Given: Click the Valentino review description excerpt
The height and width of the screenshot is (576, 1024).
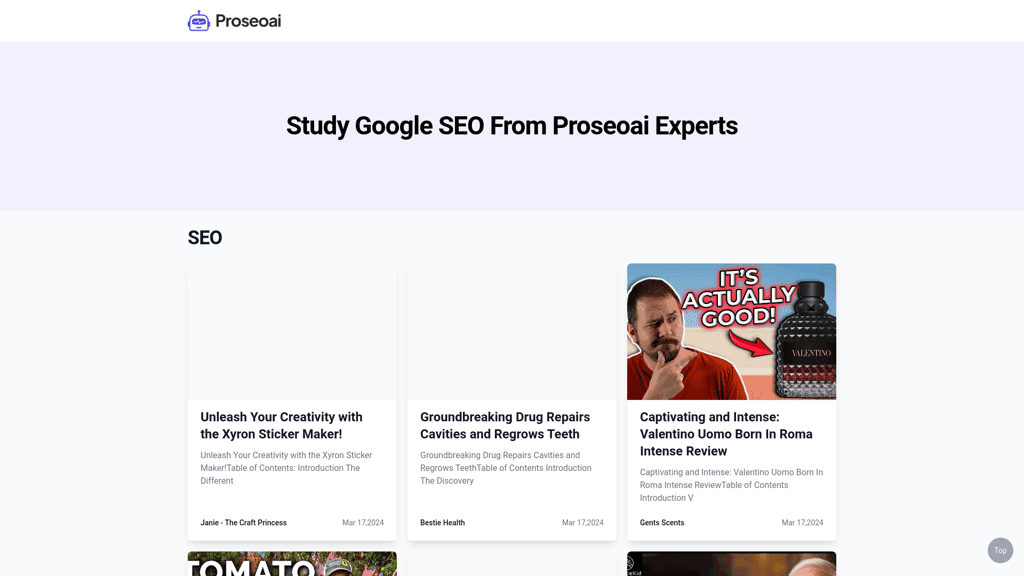Looking at the screenshot, I should coord(731,485).
